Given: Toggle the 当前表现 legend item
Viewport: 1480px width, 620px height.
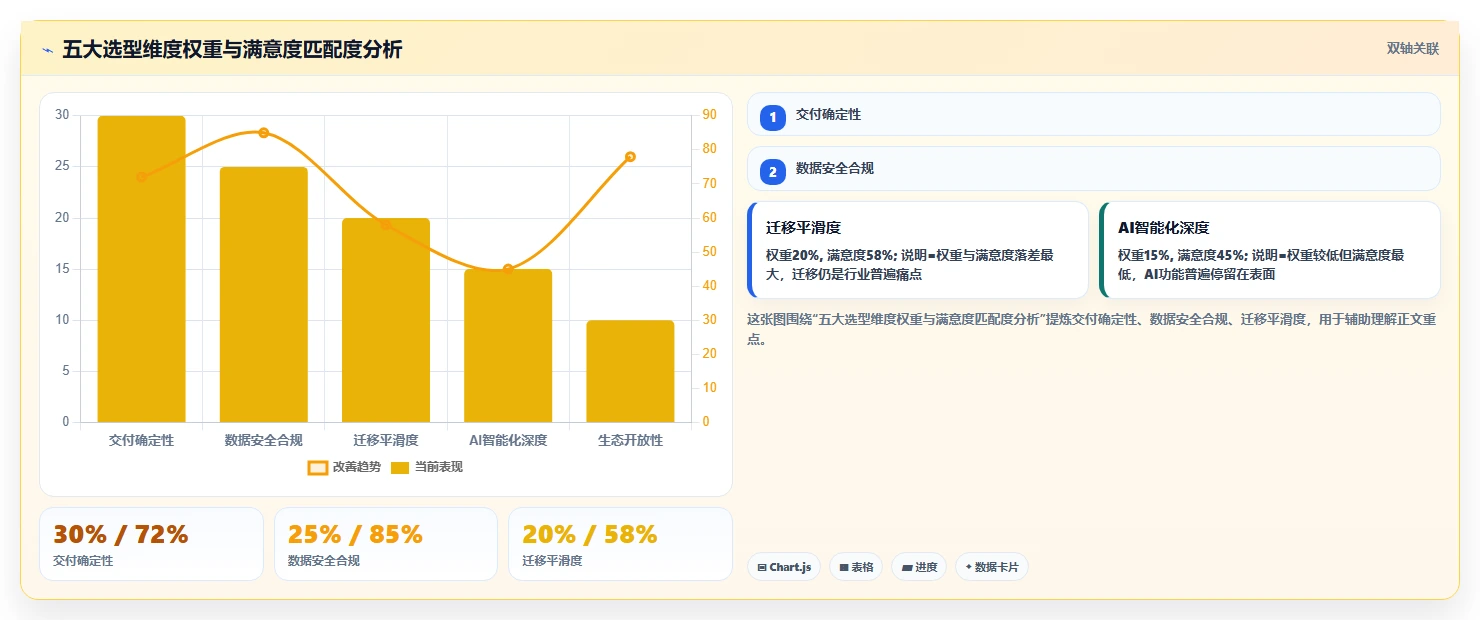Looking at the screenshot, I should (x=426, y=467).
